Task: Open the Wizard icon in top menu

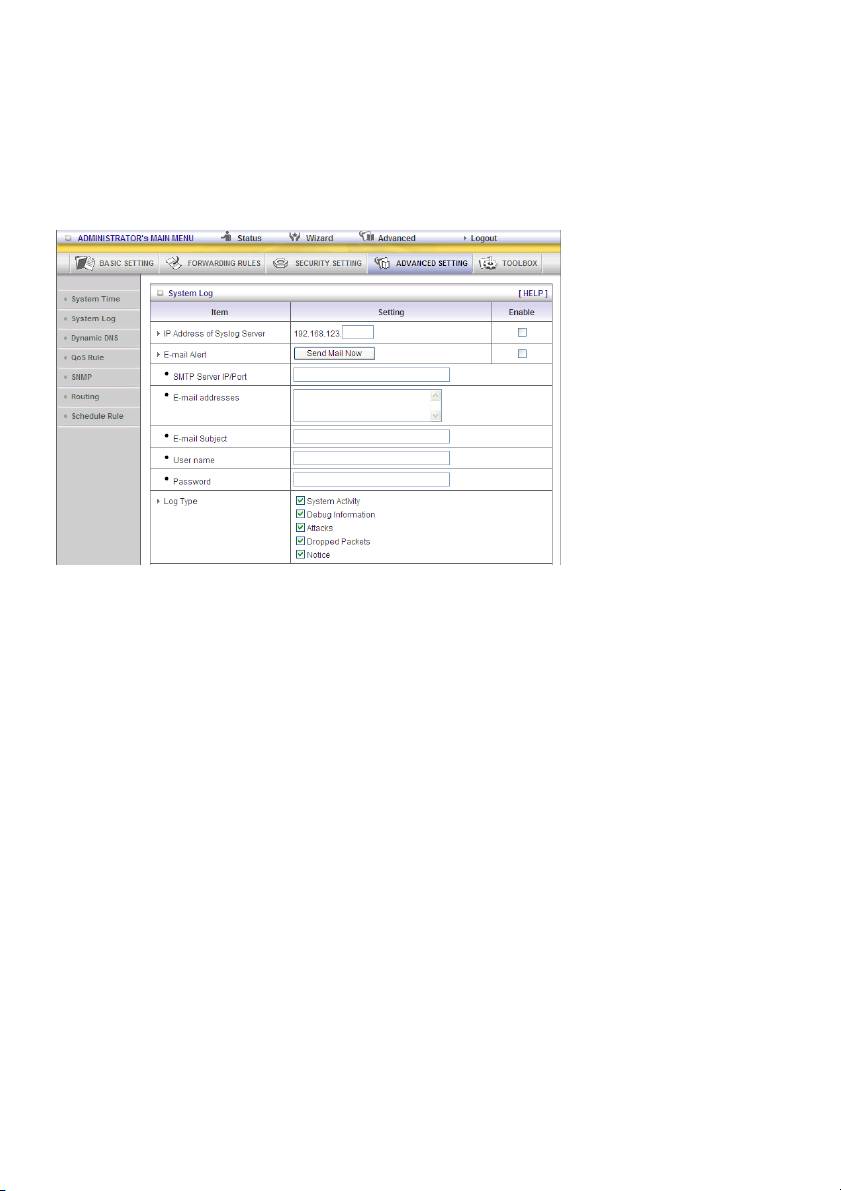Action: 295,238
